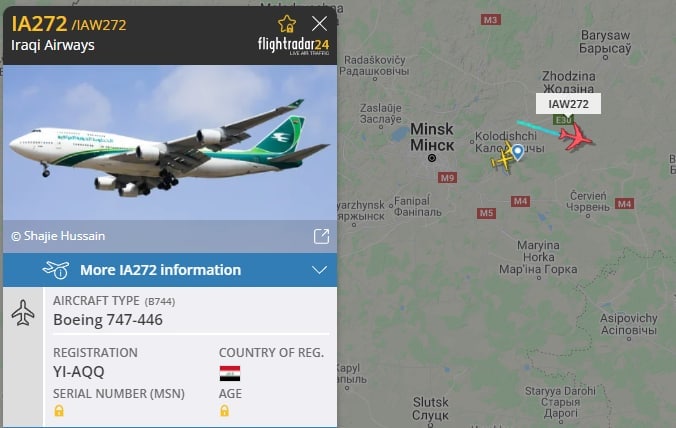Image resolution: width=676 pixels, height=428 pixels.
Task: Click the Iraq flag icon
Action: [230, 373]
